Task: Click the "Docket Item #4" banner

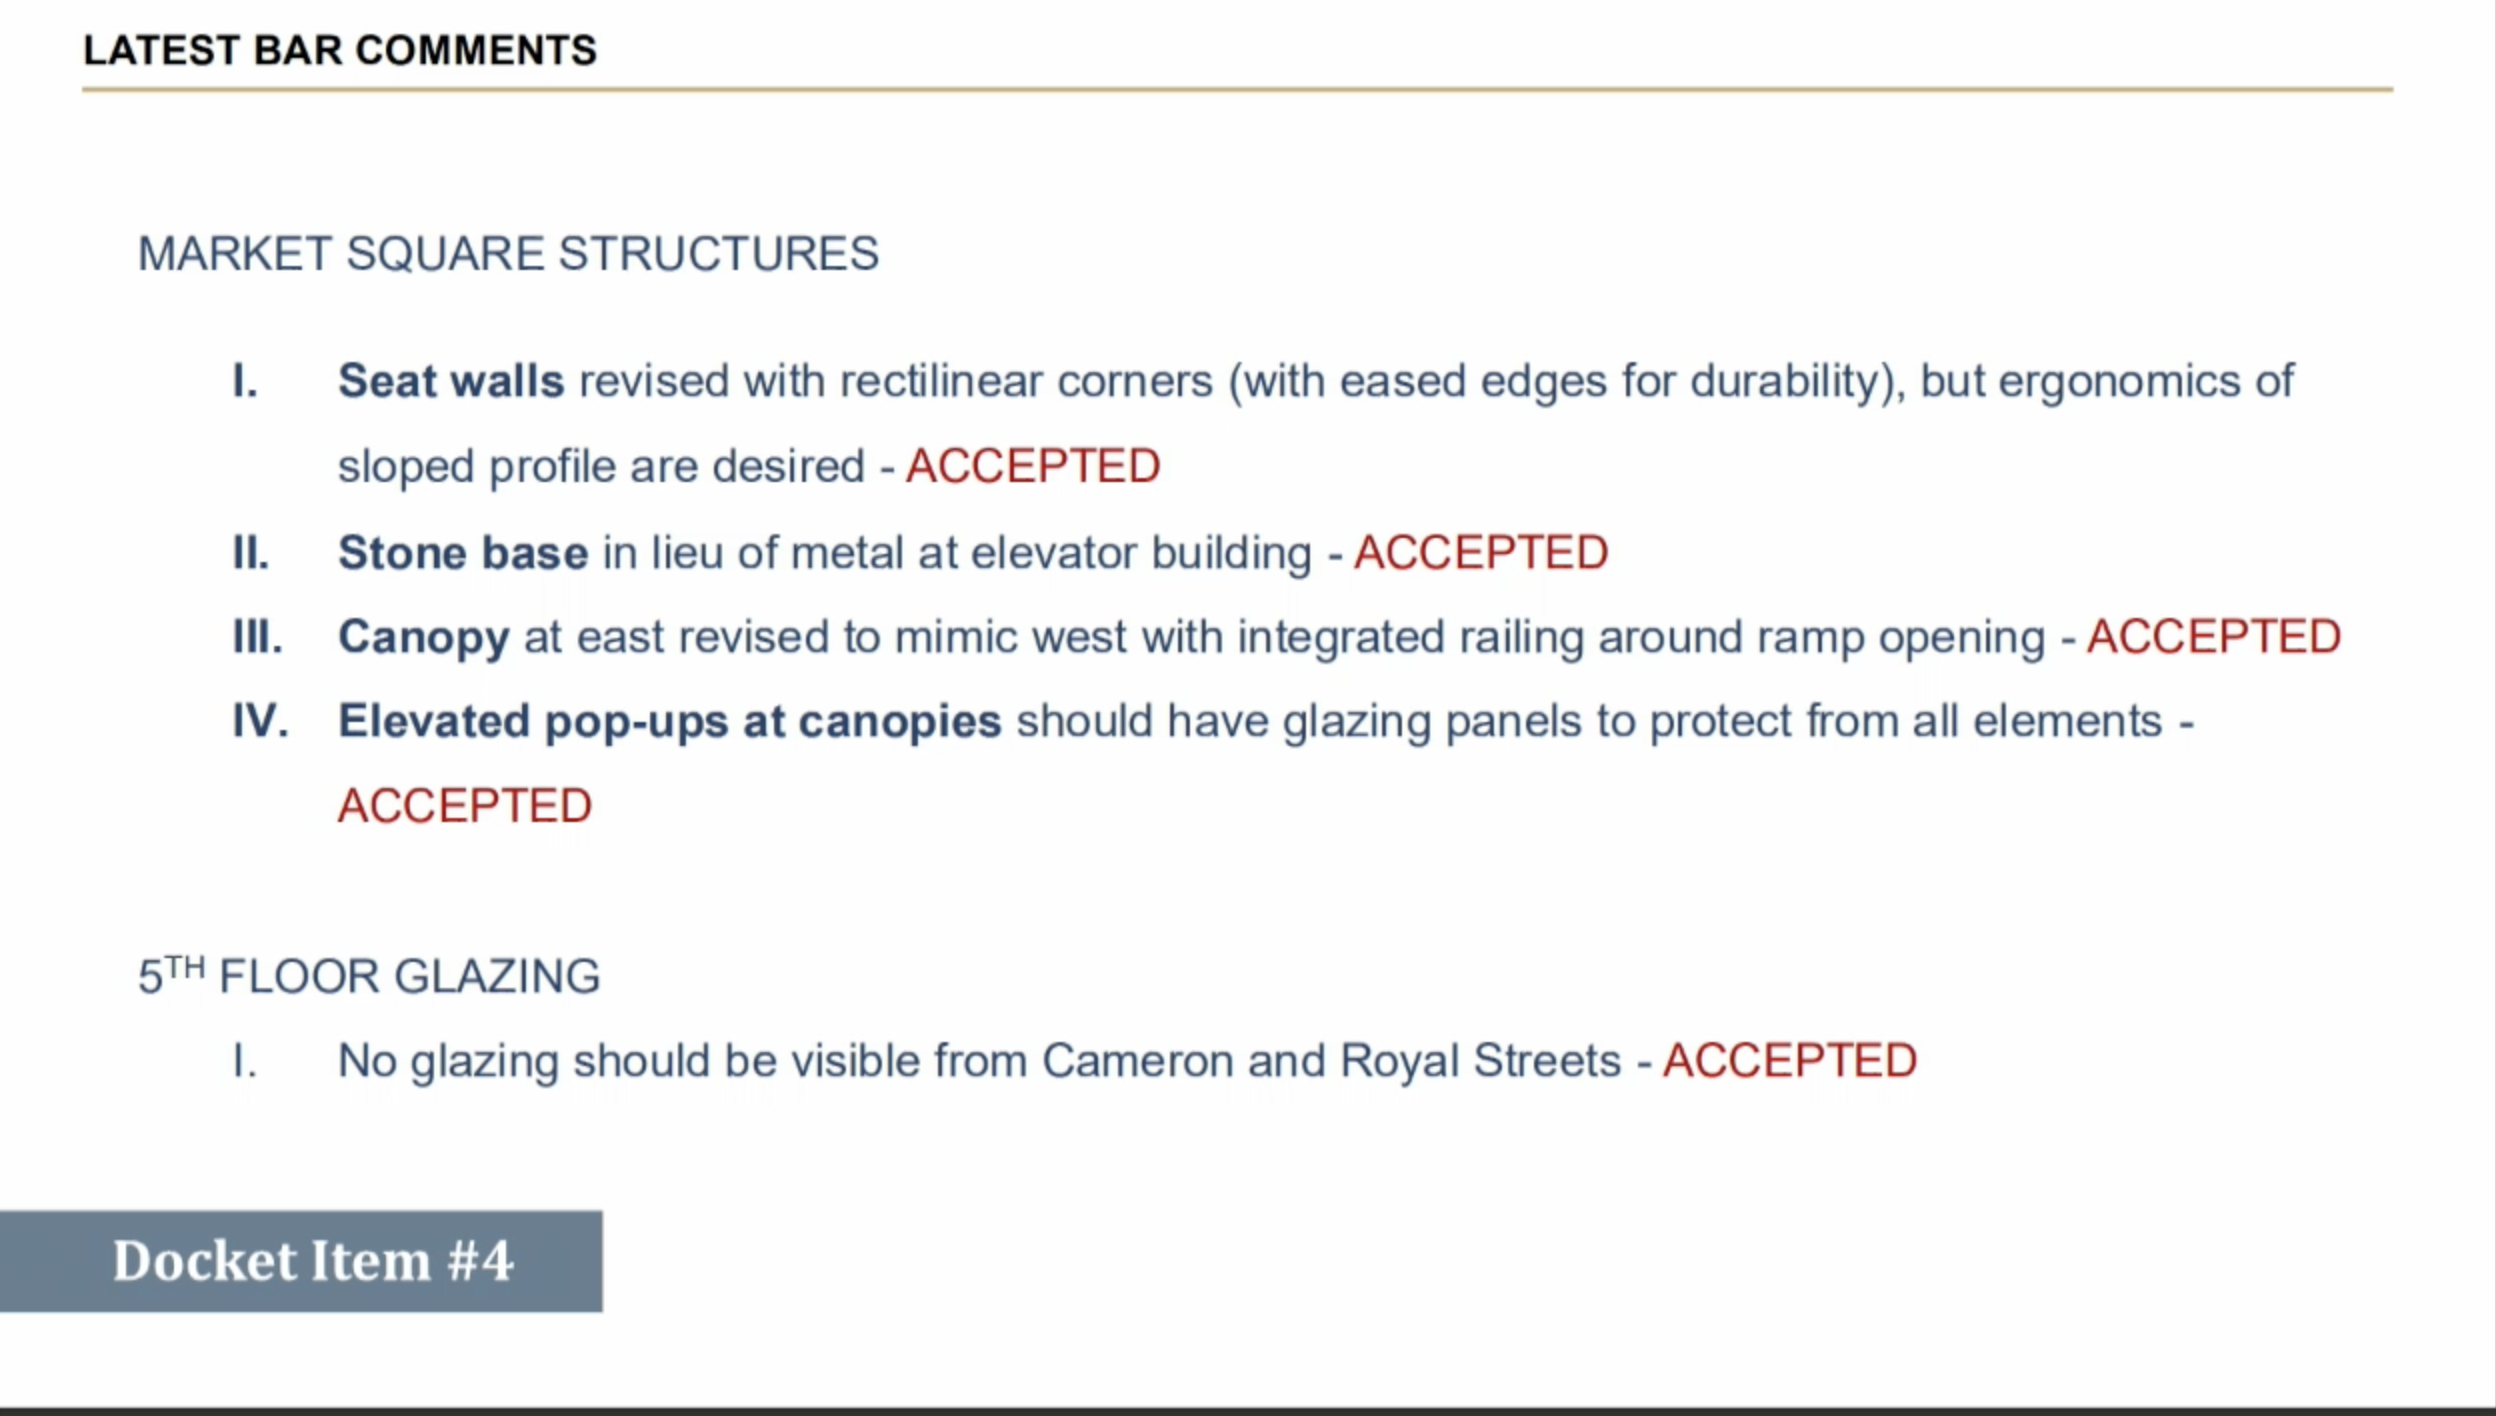Action: [x=301, y=1261]
